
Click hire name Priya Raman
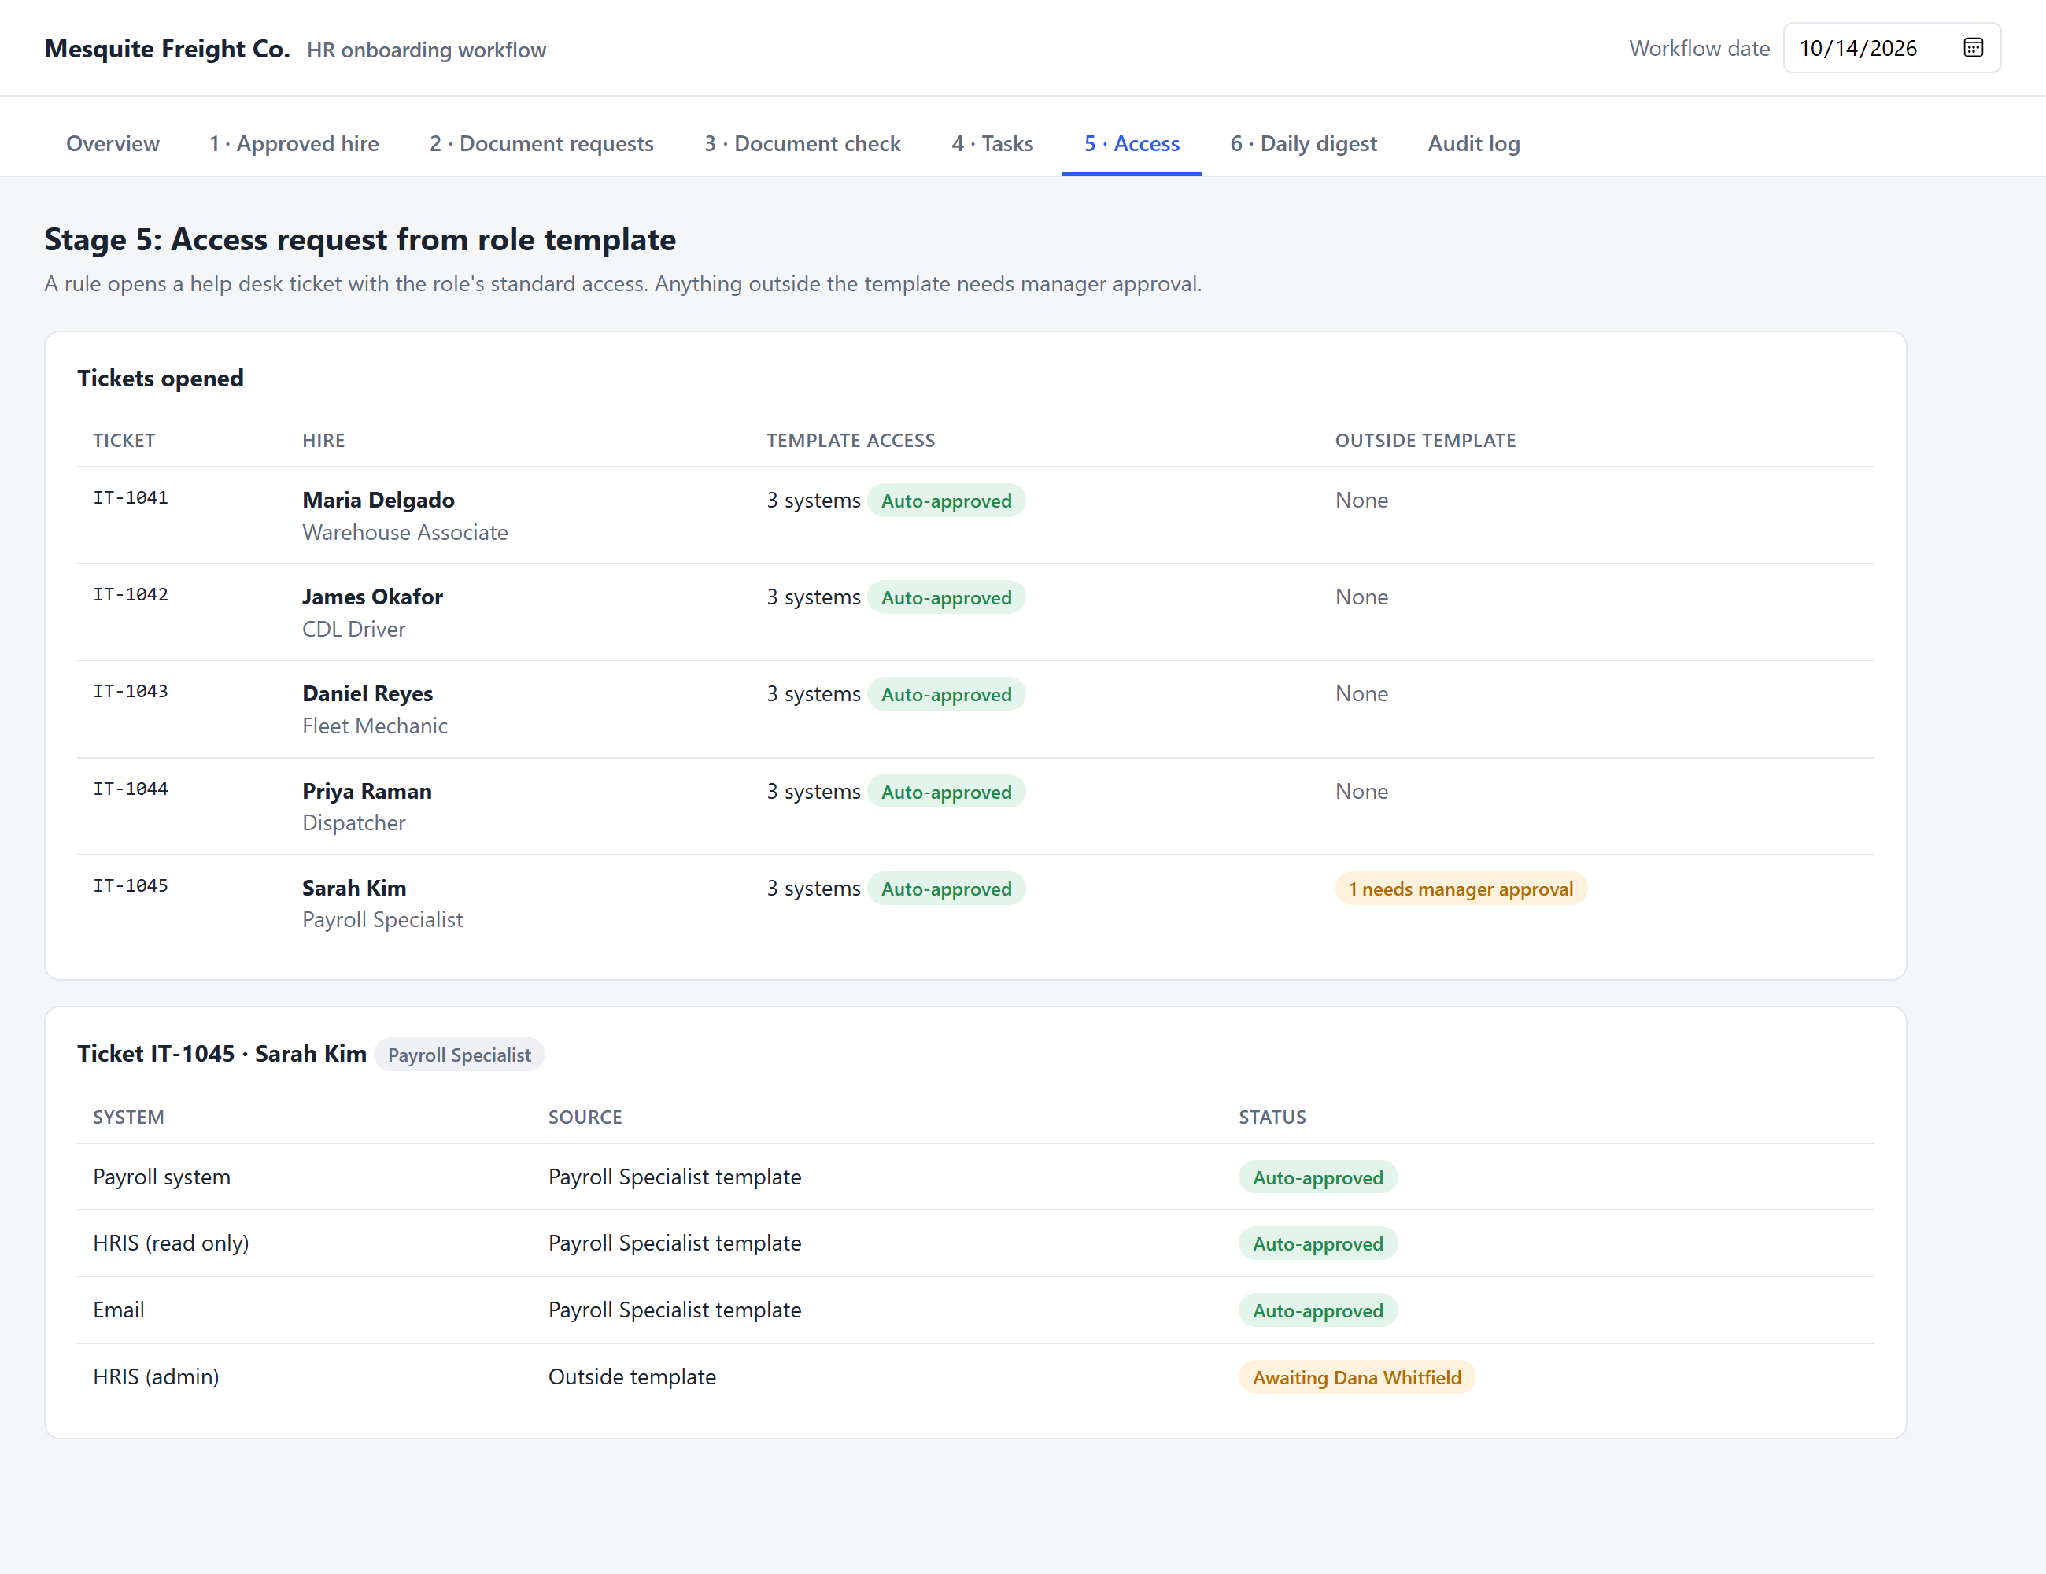[367, 791]
